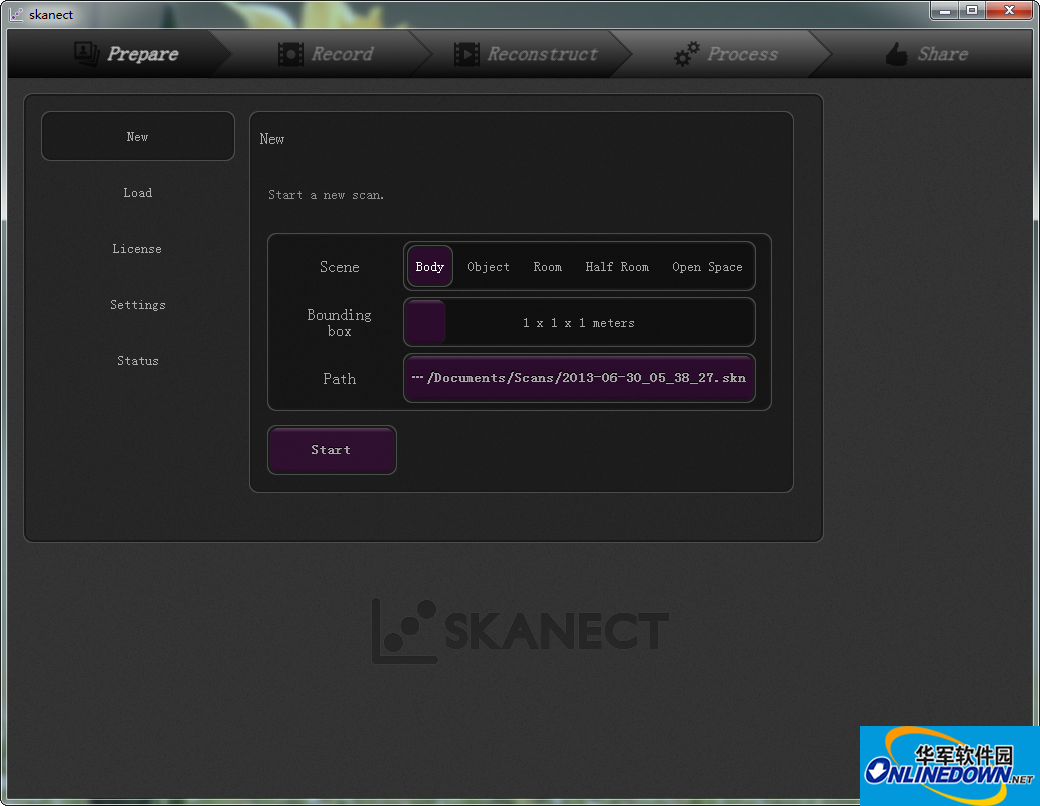Select Object scene type

pyautogui.click(x=488, y=267)
